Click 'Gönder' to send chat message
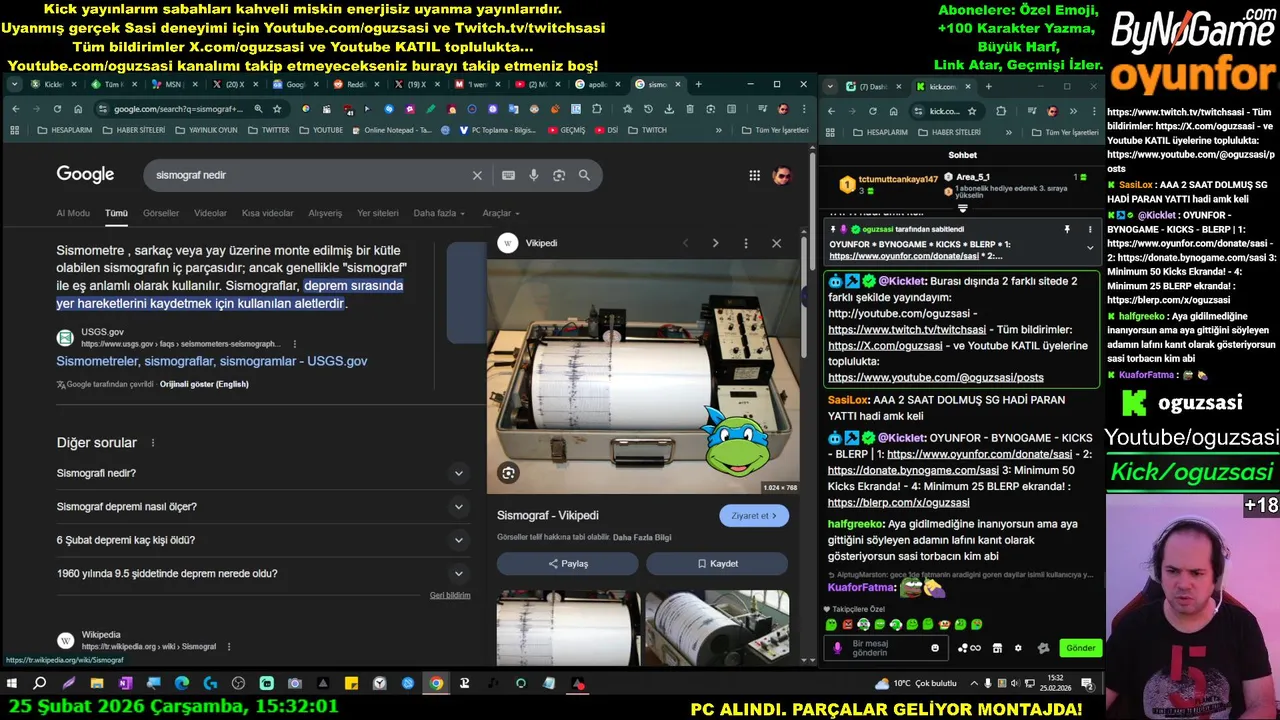 click(1080, 648)
